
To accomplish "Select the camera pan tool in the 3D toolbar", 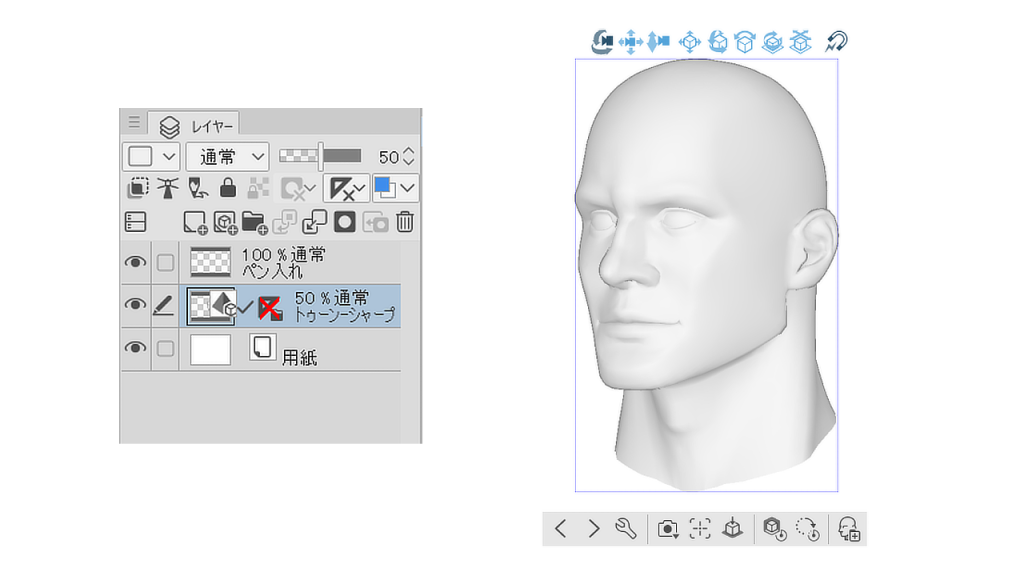I will 630,40.
